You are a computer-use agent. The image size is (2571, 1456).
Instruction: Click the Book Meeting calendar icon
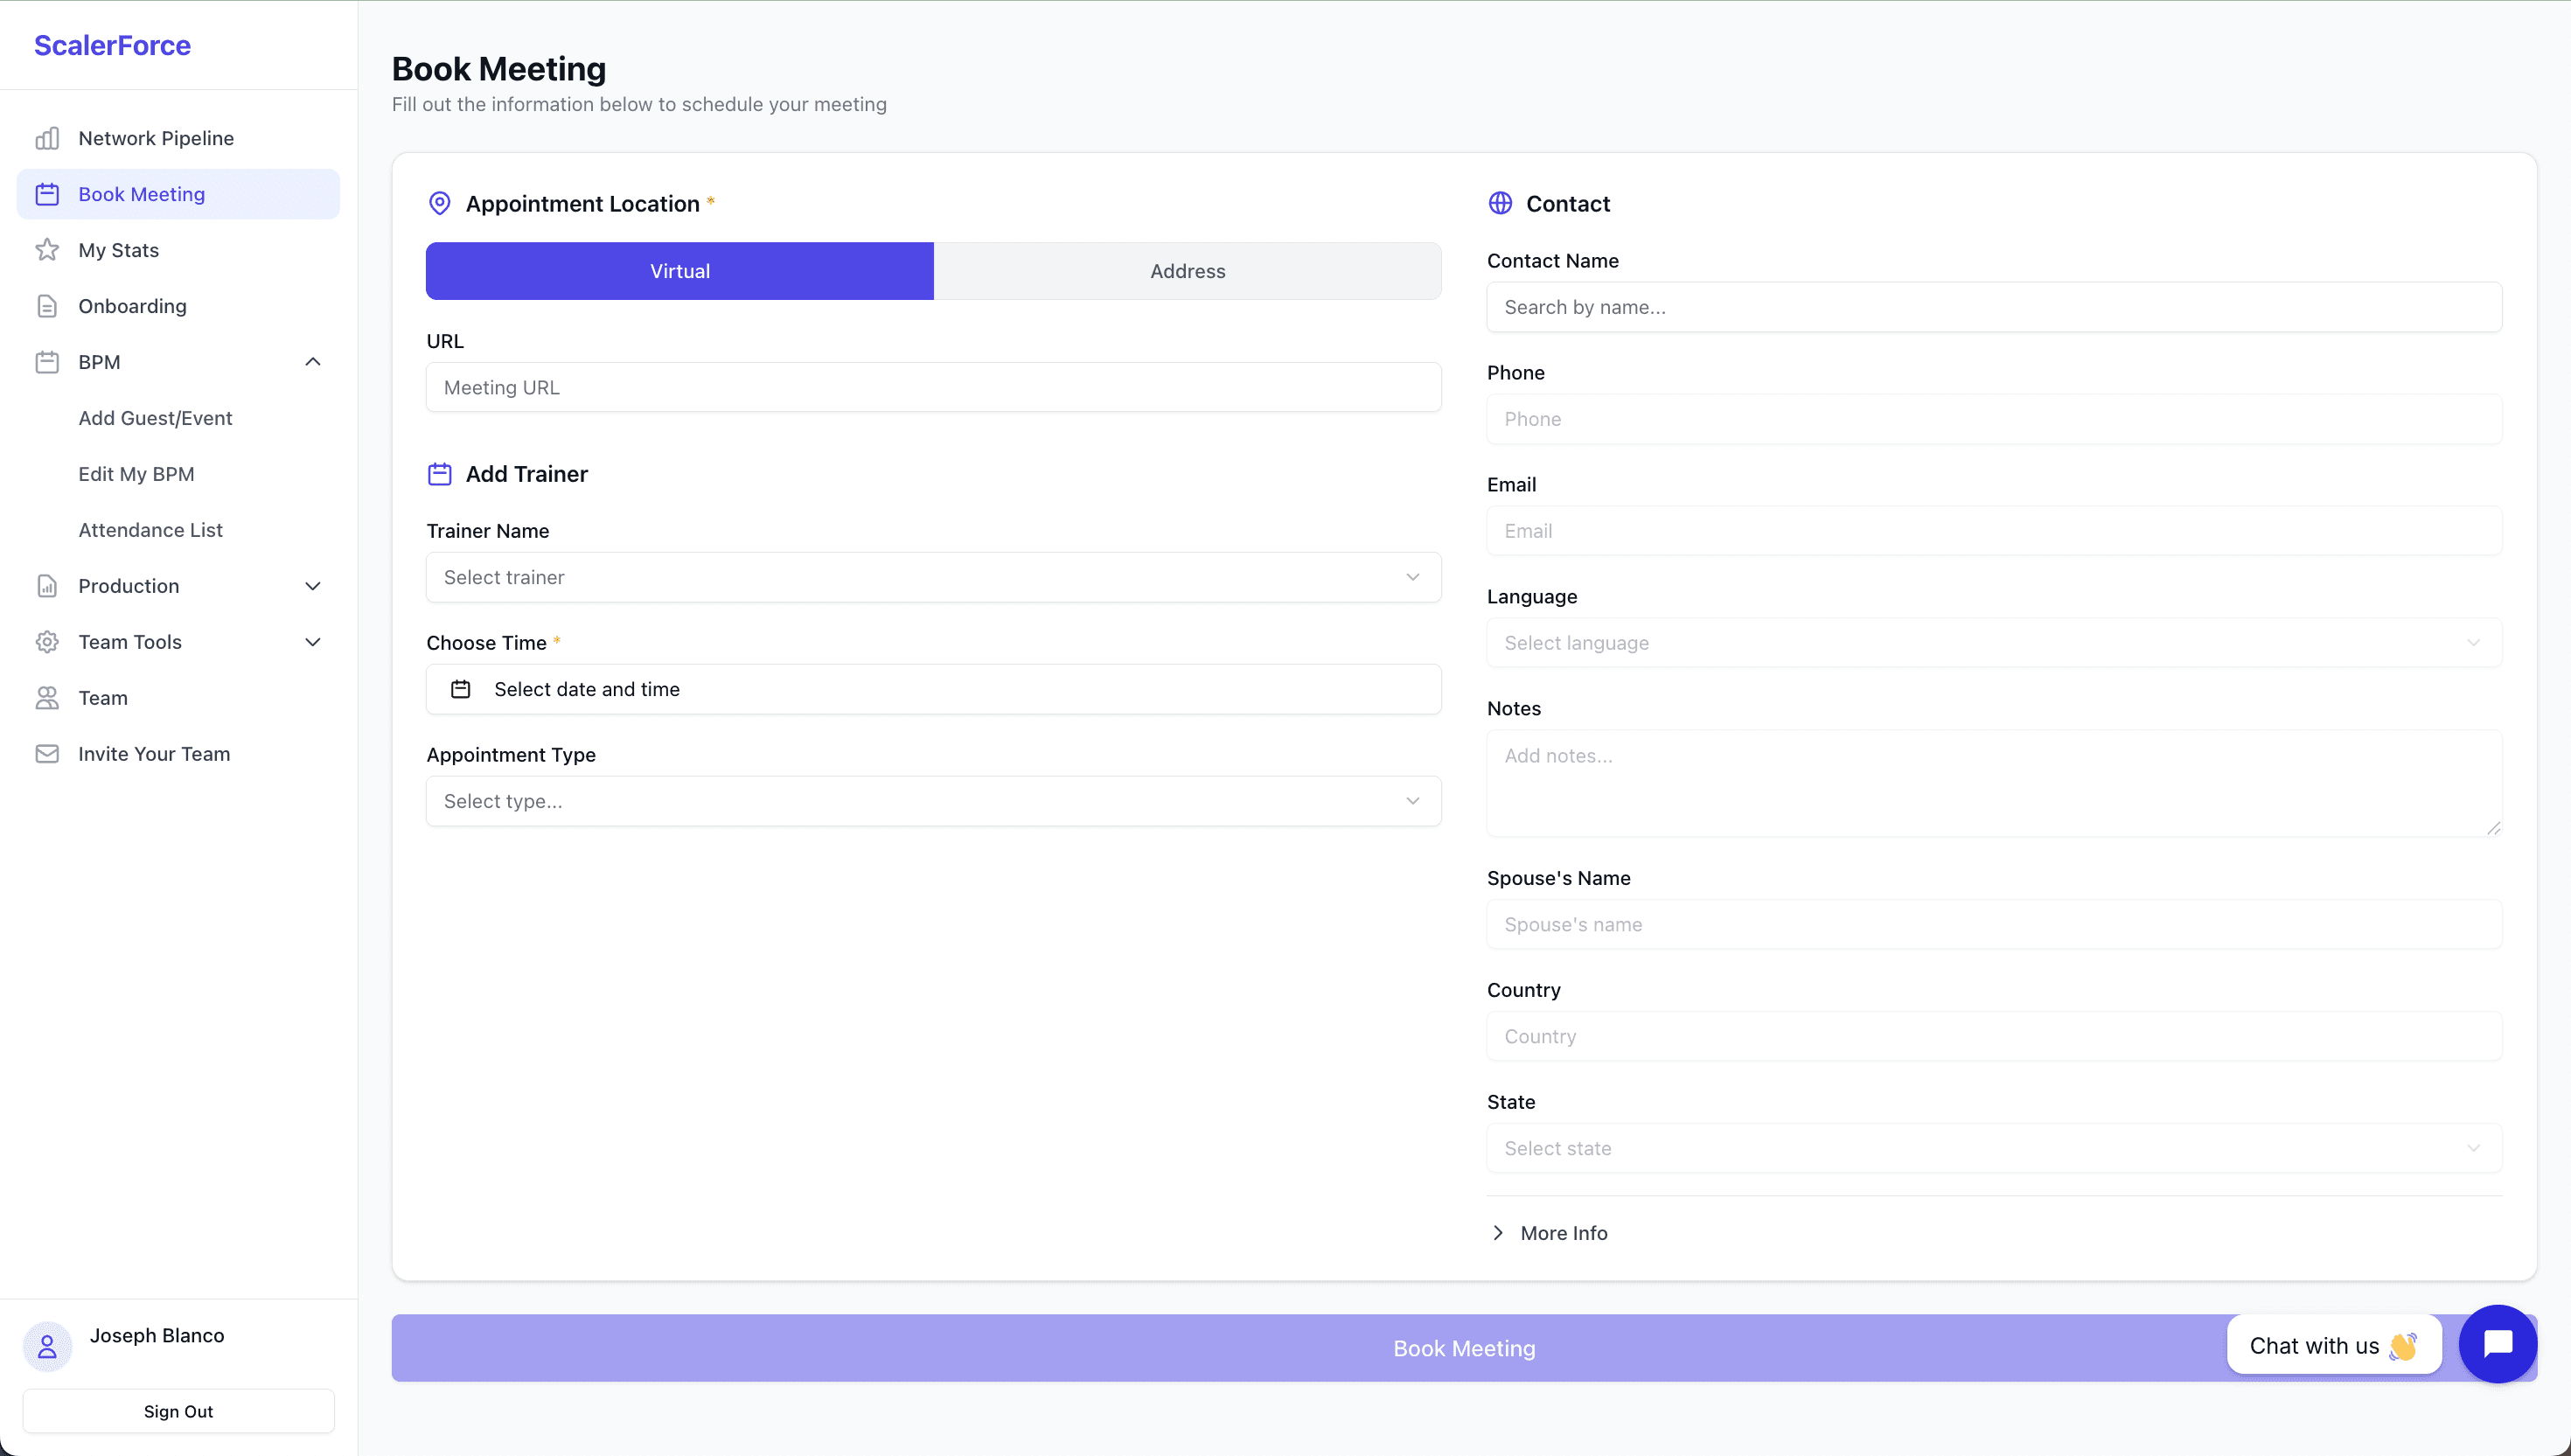pos(48,194)
